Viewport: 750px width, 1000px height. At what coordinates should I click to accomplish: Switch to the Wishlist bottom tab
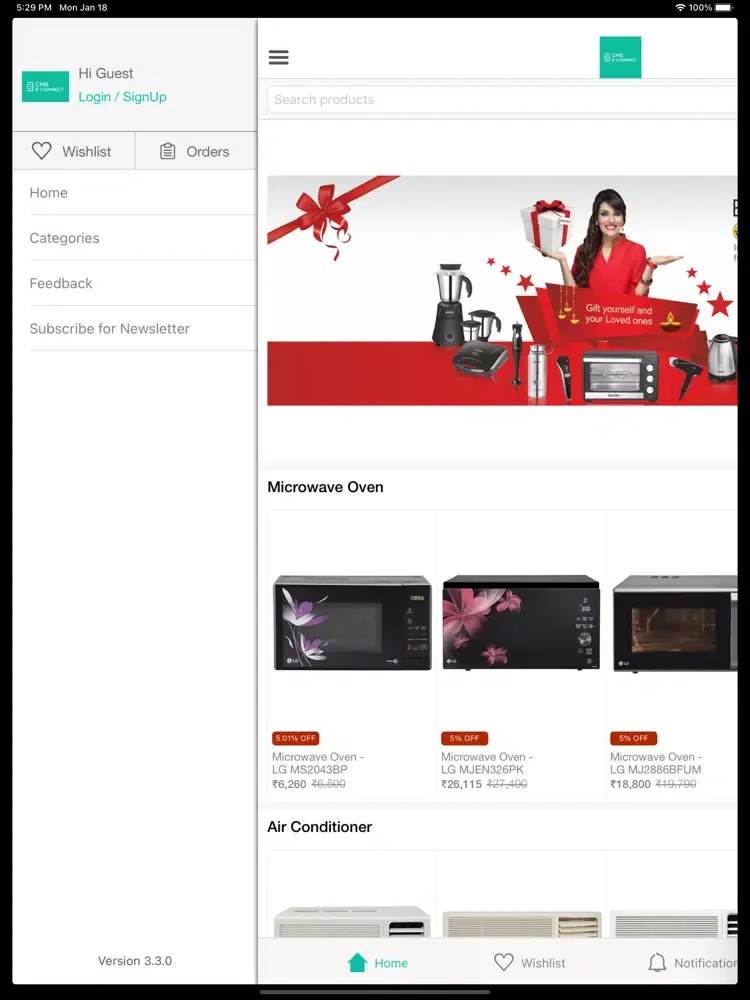point(529,962)
